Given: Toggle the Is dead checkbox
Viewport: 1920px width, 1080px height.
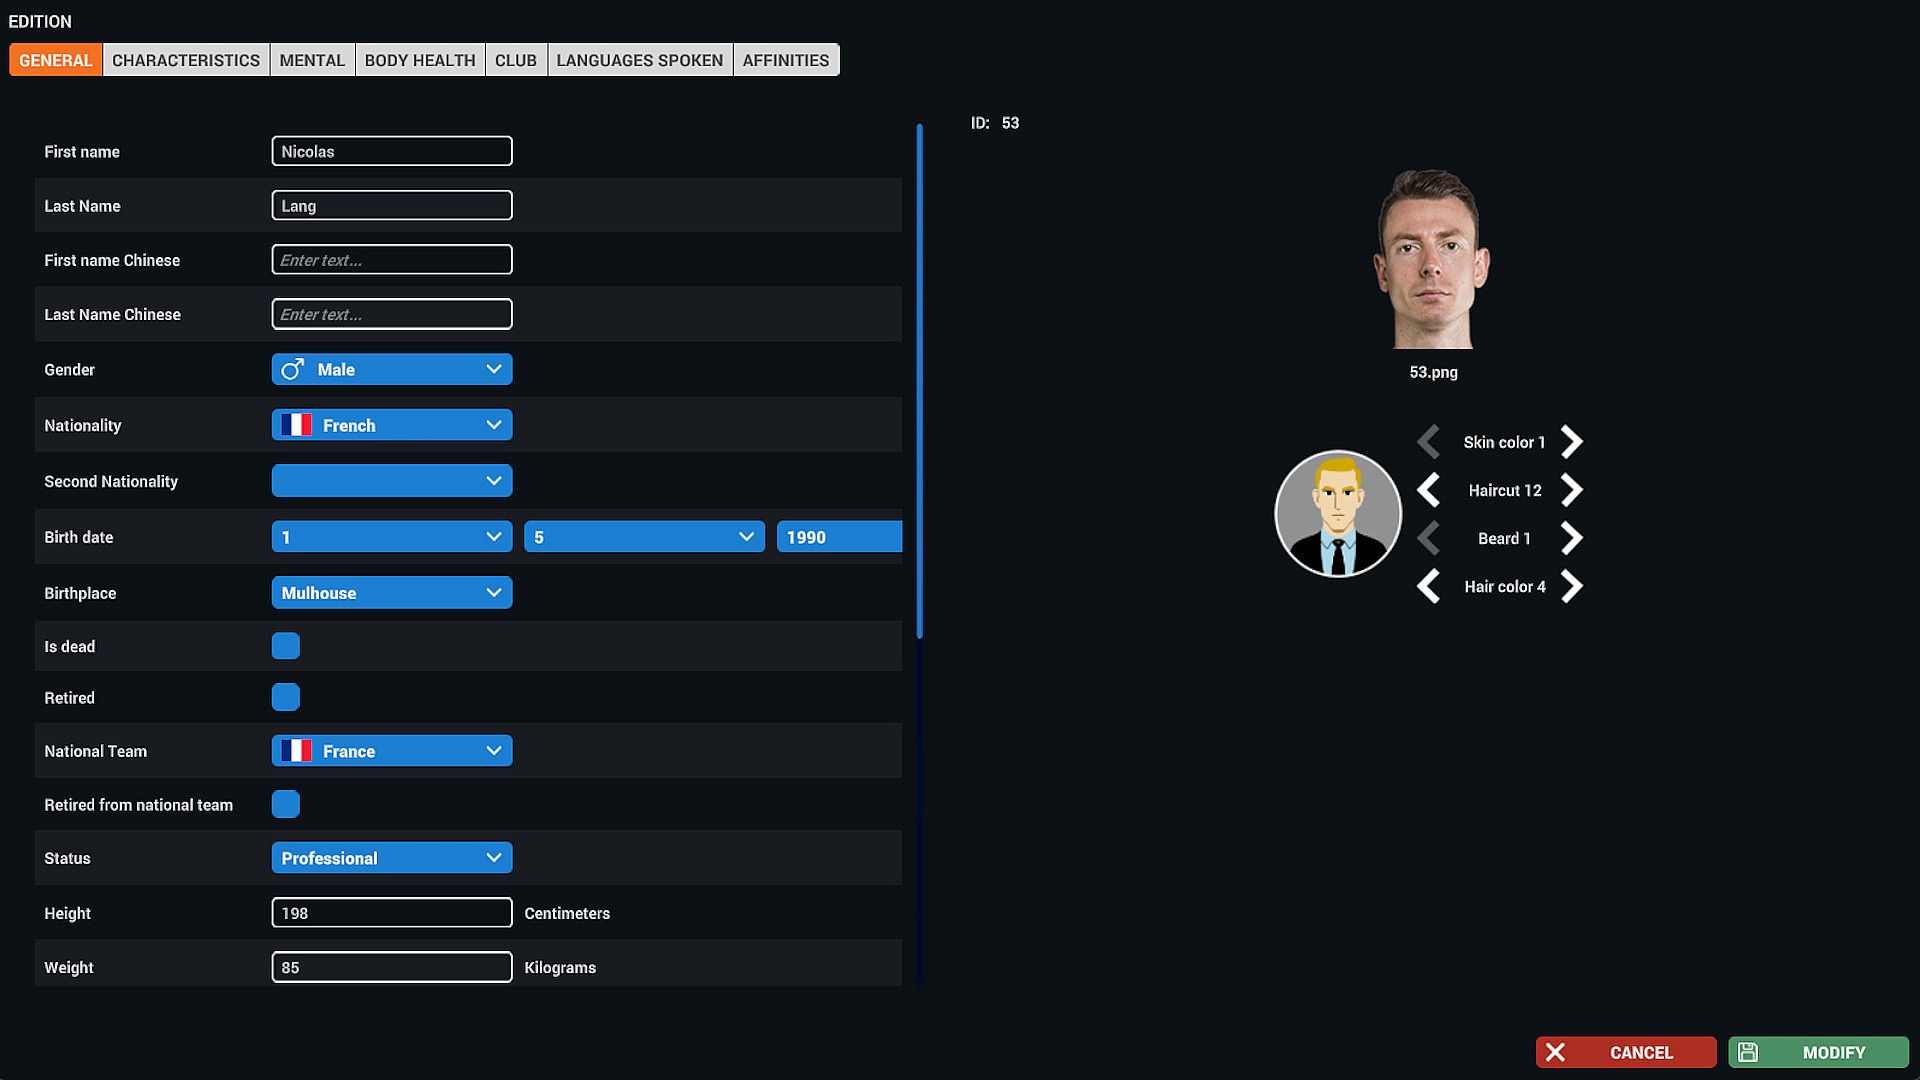Looking at the screenshot, I should pos(285,646).
